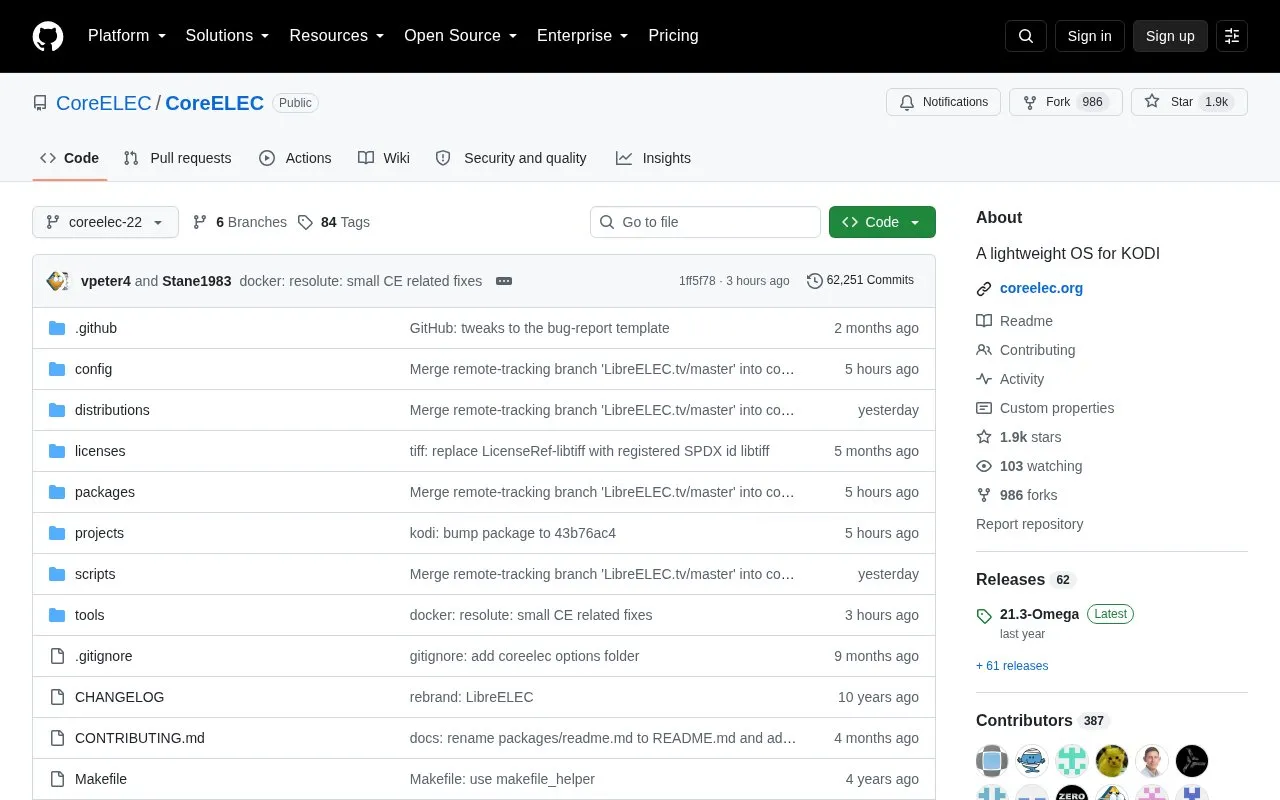Open the 6 Branches link
This screenshot has width=1280, height=800.
point(240,222)
